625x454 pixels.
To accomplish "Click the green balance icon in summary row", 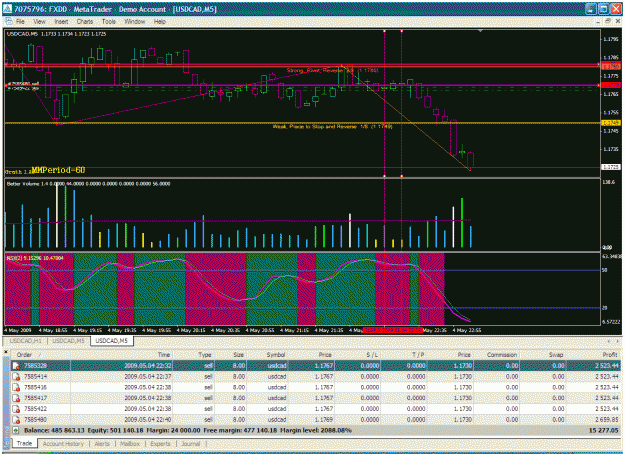I will (16, 430).
